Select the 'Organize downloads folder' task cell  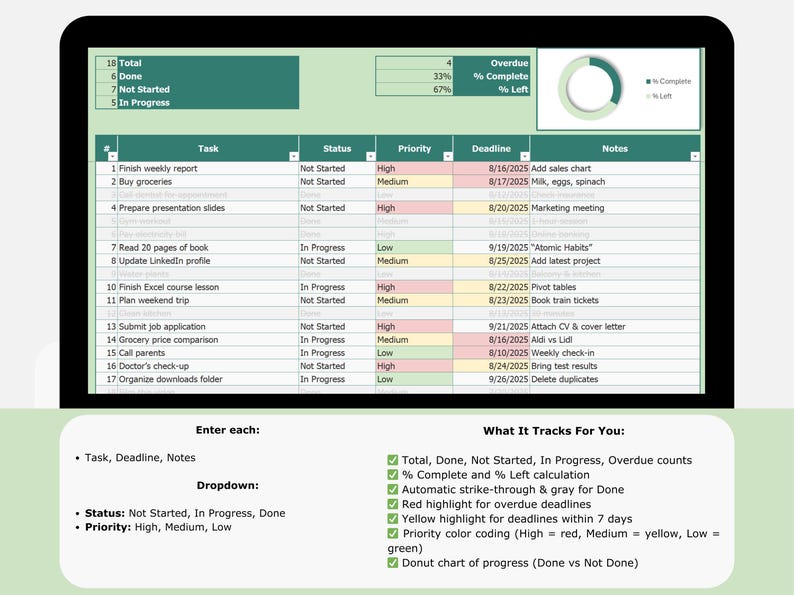pyautogui.click(x=208, y=379)
